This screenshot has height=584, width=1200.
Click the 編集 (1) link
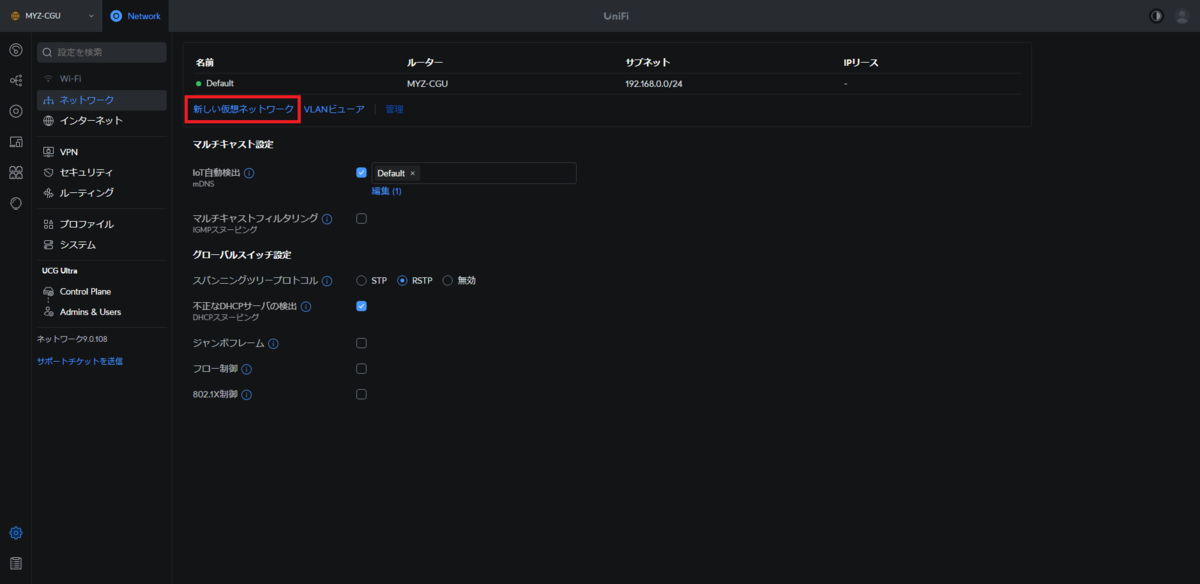[387, 191]
